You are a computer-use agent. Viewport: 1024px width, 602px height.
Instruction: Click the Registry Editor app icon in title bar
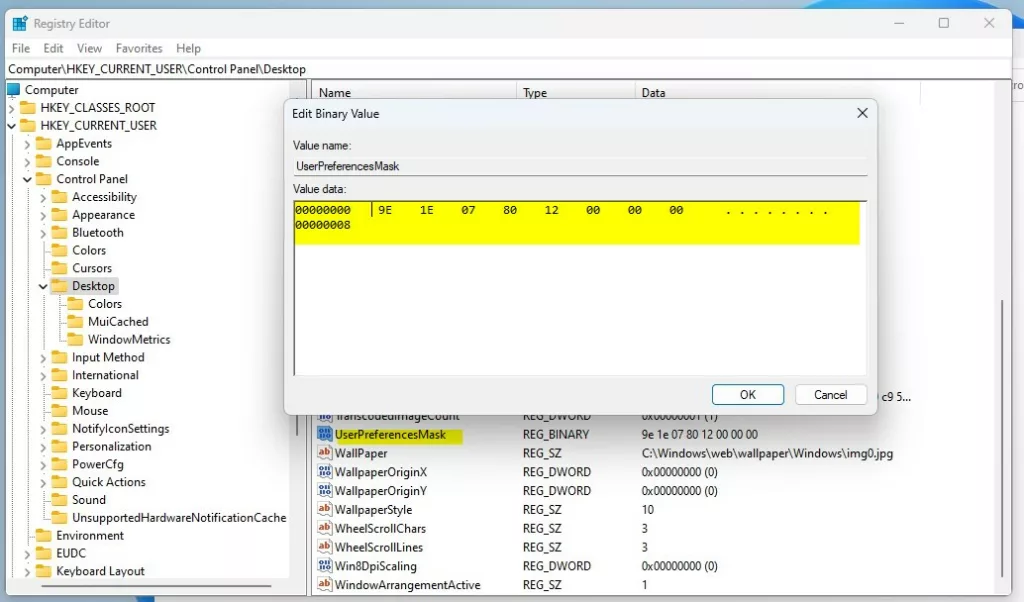[x=20, y=24]
